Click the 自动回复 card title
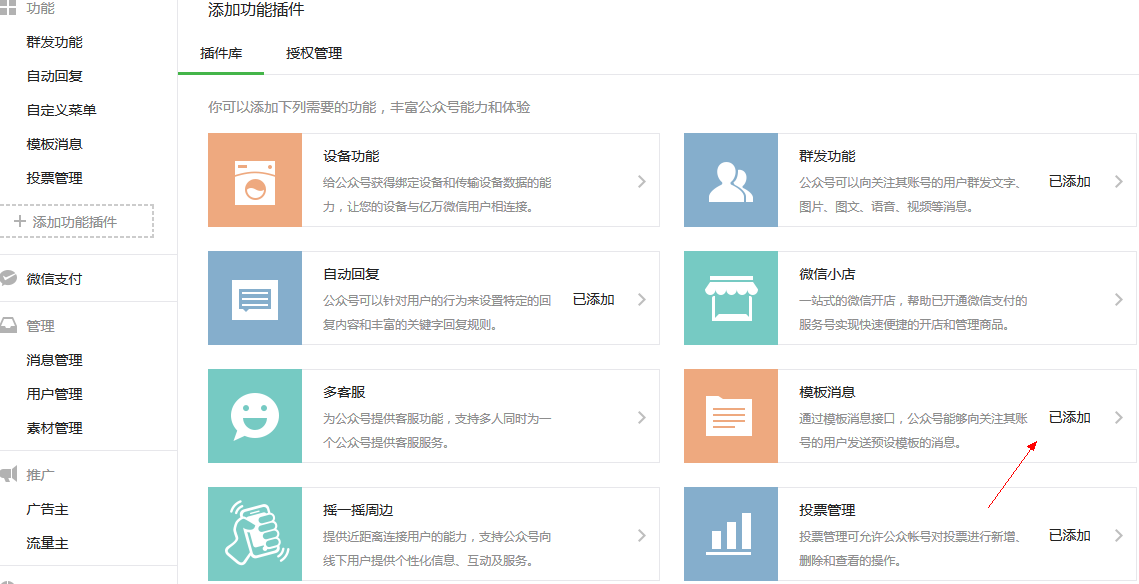This screenshot has width=1139, height=584. point(351,275)
